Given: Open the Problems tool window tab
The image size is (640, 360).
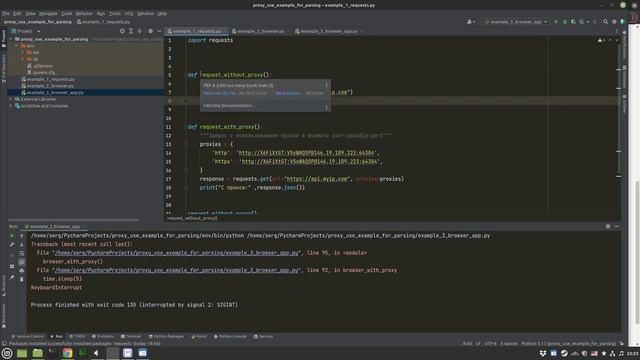Looking at the screenshot, I should (103, 336).
